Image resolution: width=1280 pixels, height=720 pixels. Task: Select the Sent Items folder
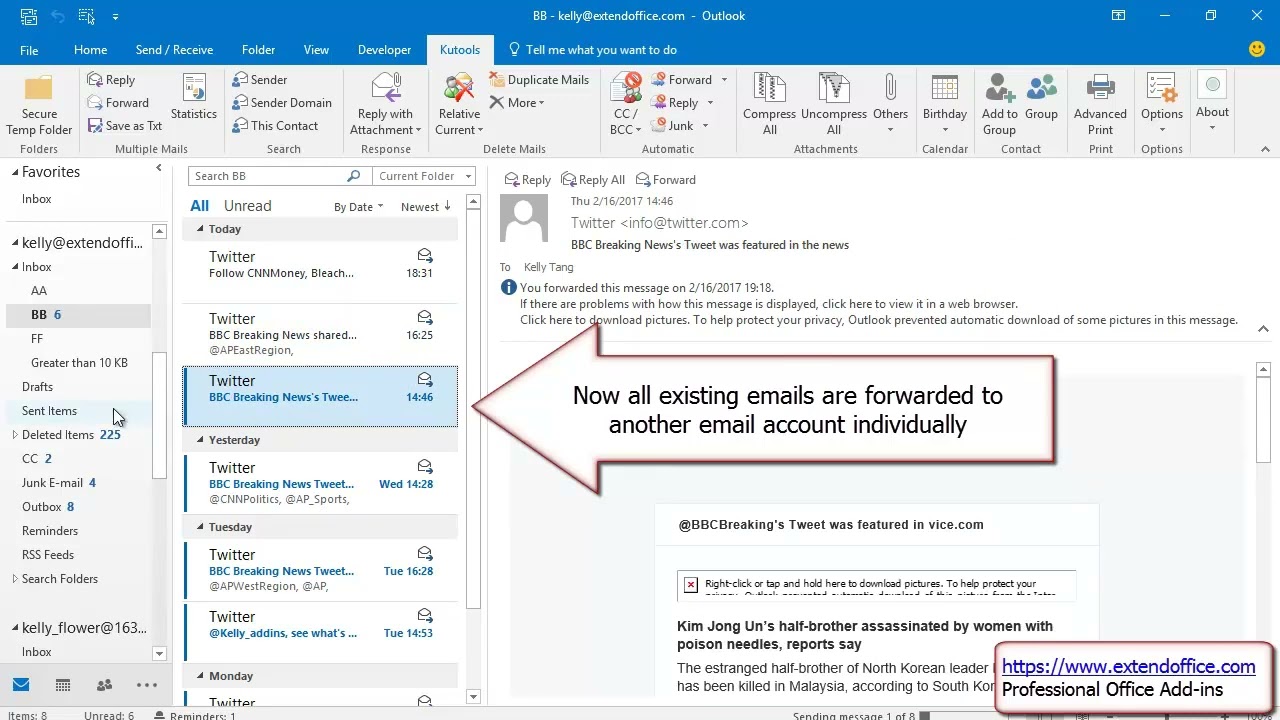(78, 411)
